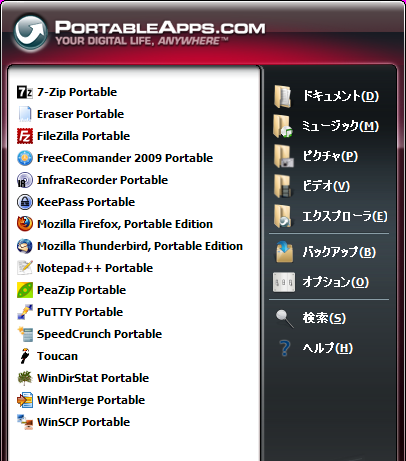Click the PeaZip Portable green icon
This screenshot has width=406, height=461.
tap(25, 290)
